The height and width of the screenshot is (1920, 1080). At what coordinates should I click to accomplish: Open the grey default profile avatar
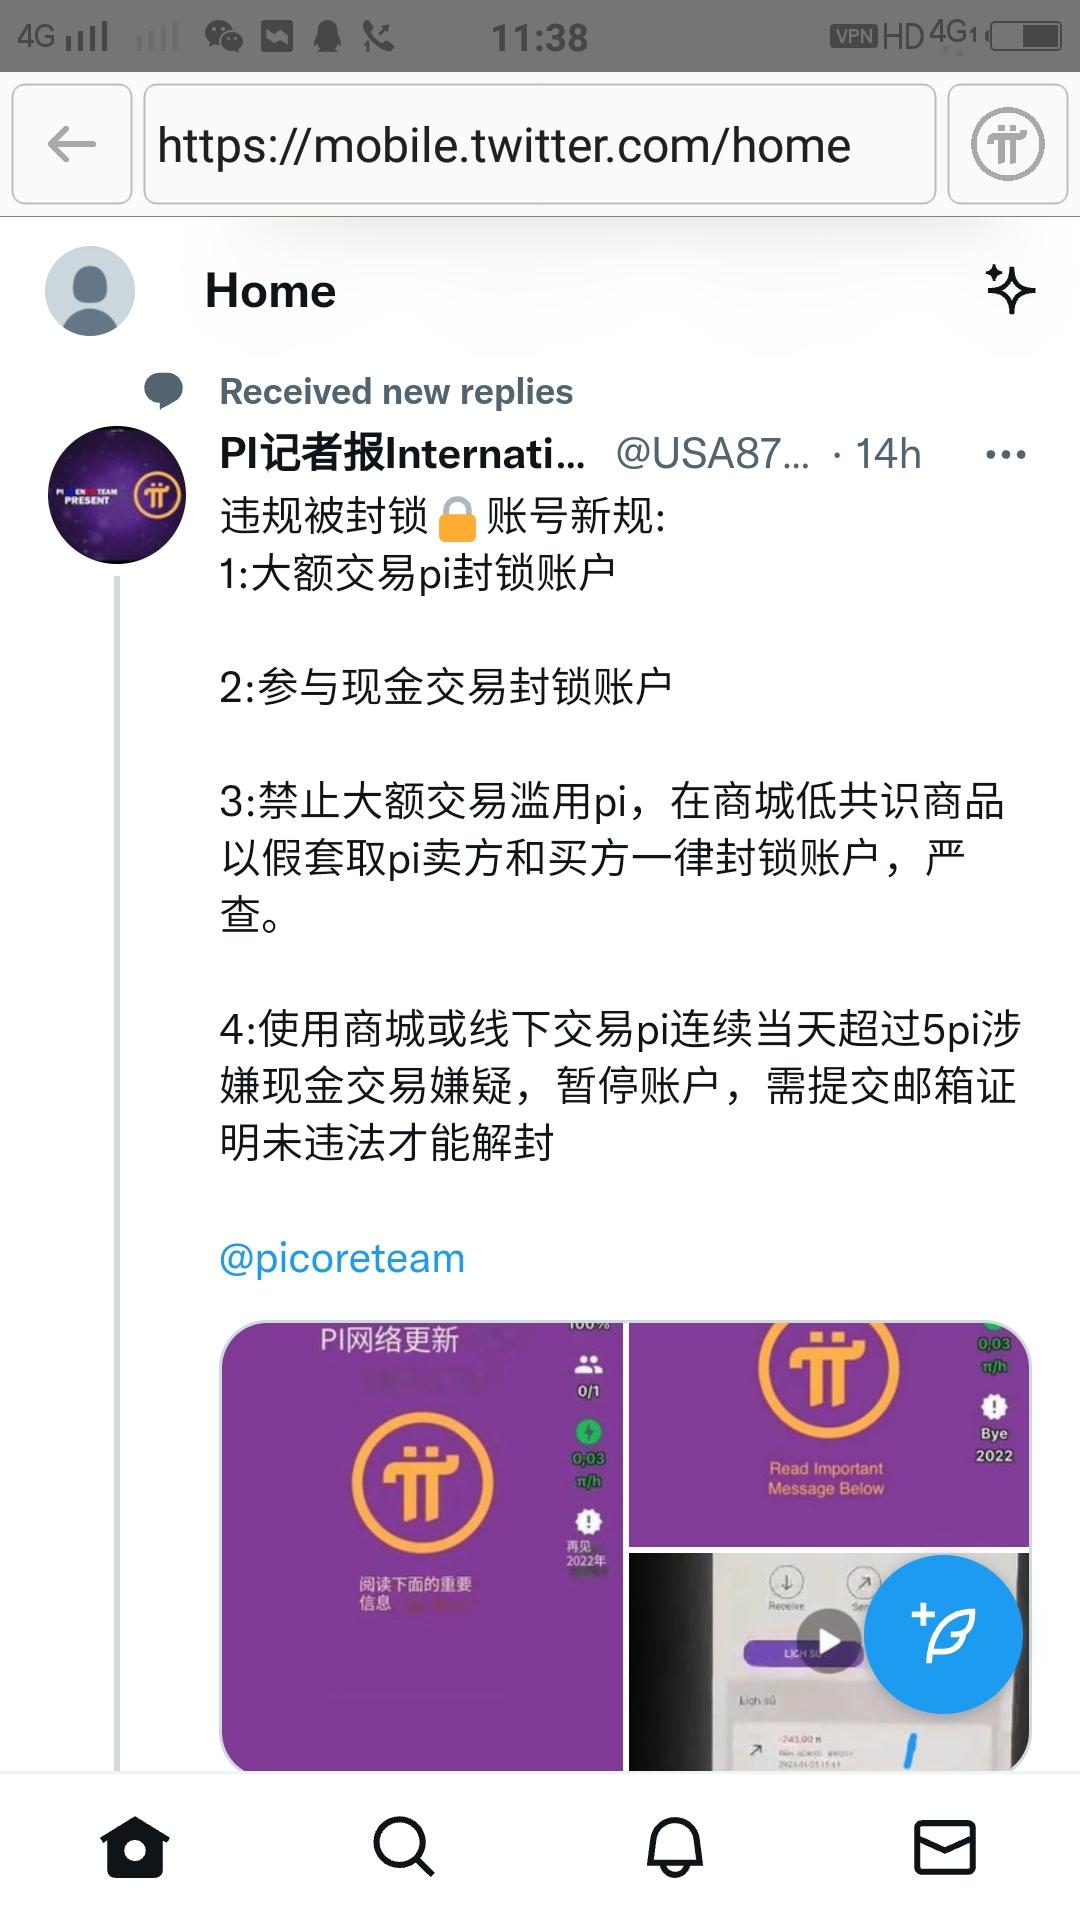click(90, 291)
